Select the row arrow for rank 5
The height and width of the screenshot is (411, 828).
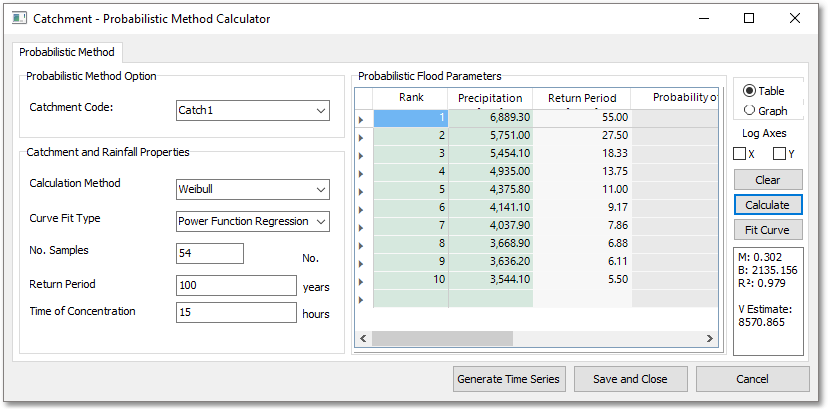point(363,191)
